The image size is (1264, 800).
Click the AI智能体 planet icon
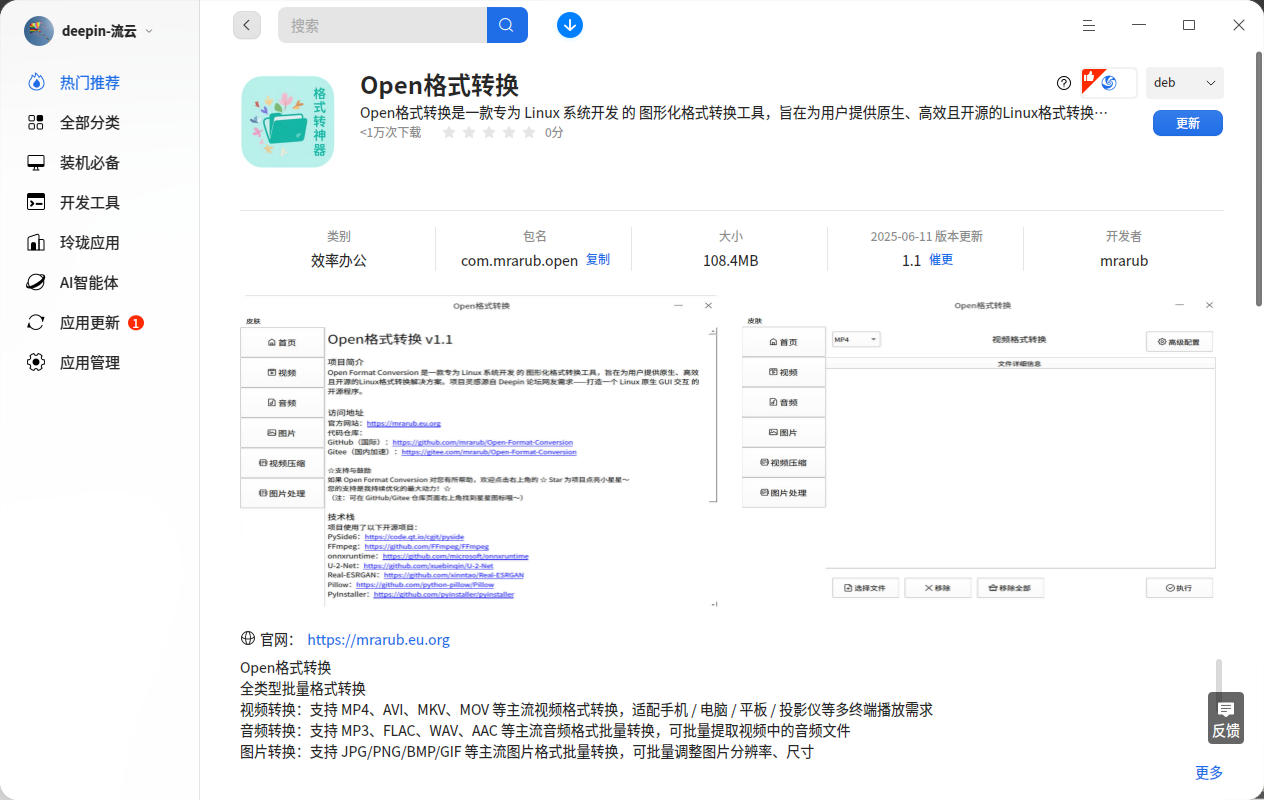(x=36, y=282)
